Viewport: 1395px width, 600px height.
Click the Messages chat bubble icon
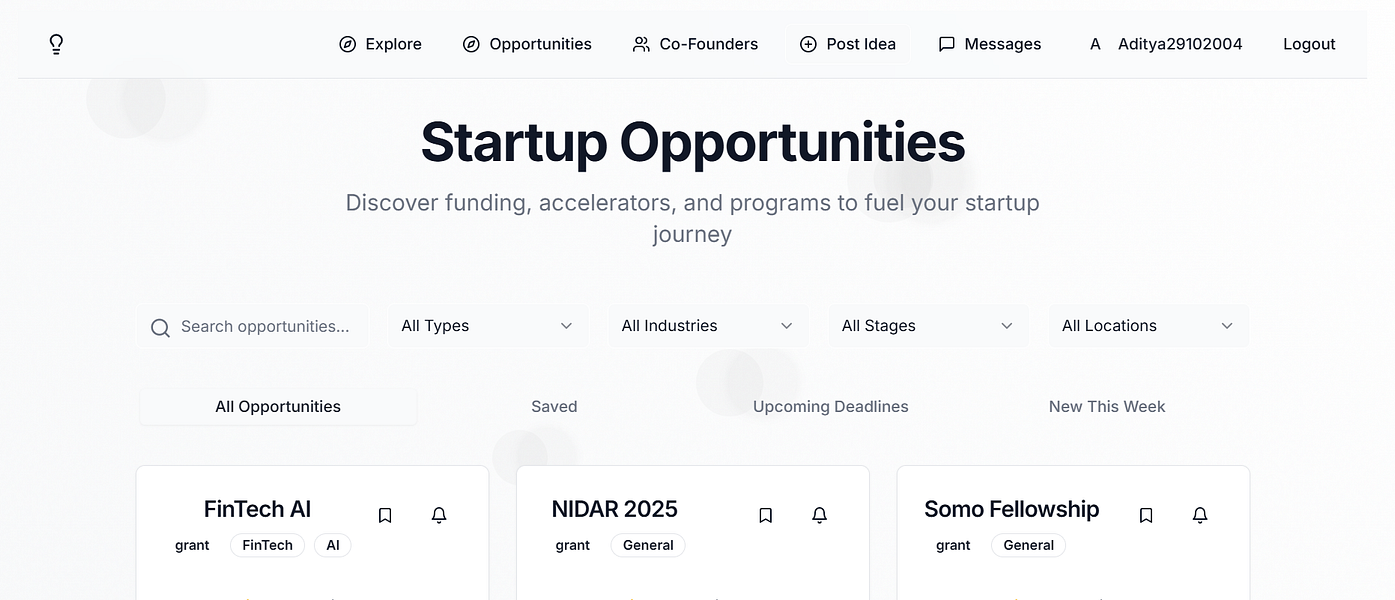pyautogui.click(x=946, y=44)
